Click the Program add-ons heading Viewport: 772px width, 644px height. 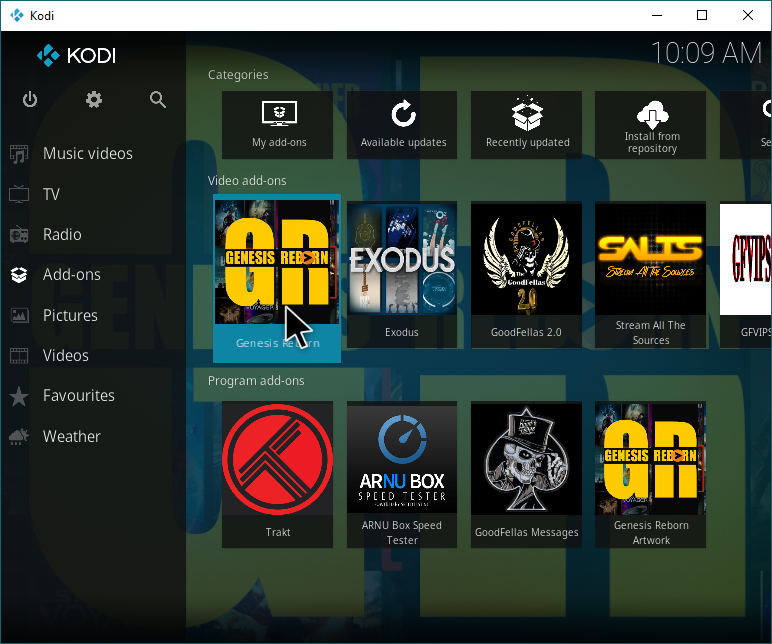pos(256,381)
